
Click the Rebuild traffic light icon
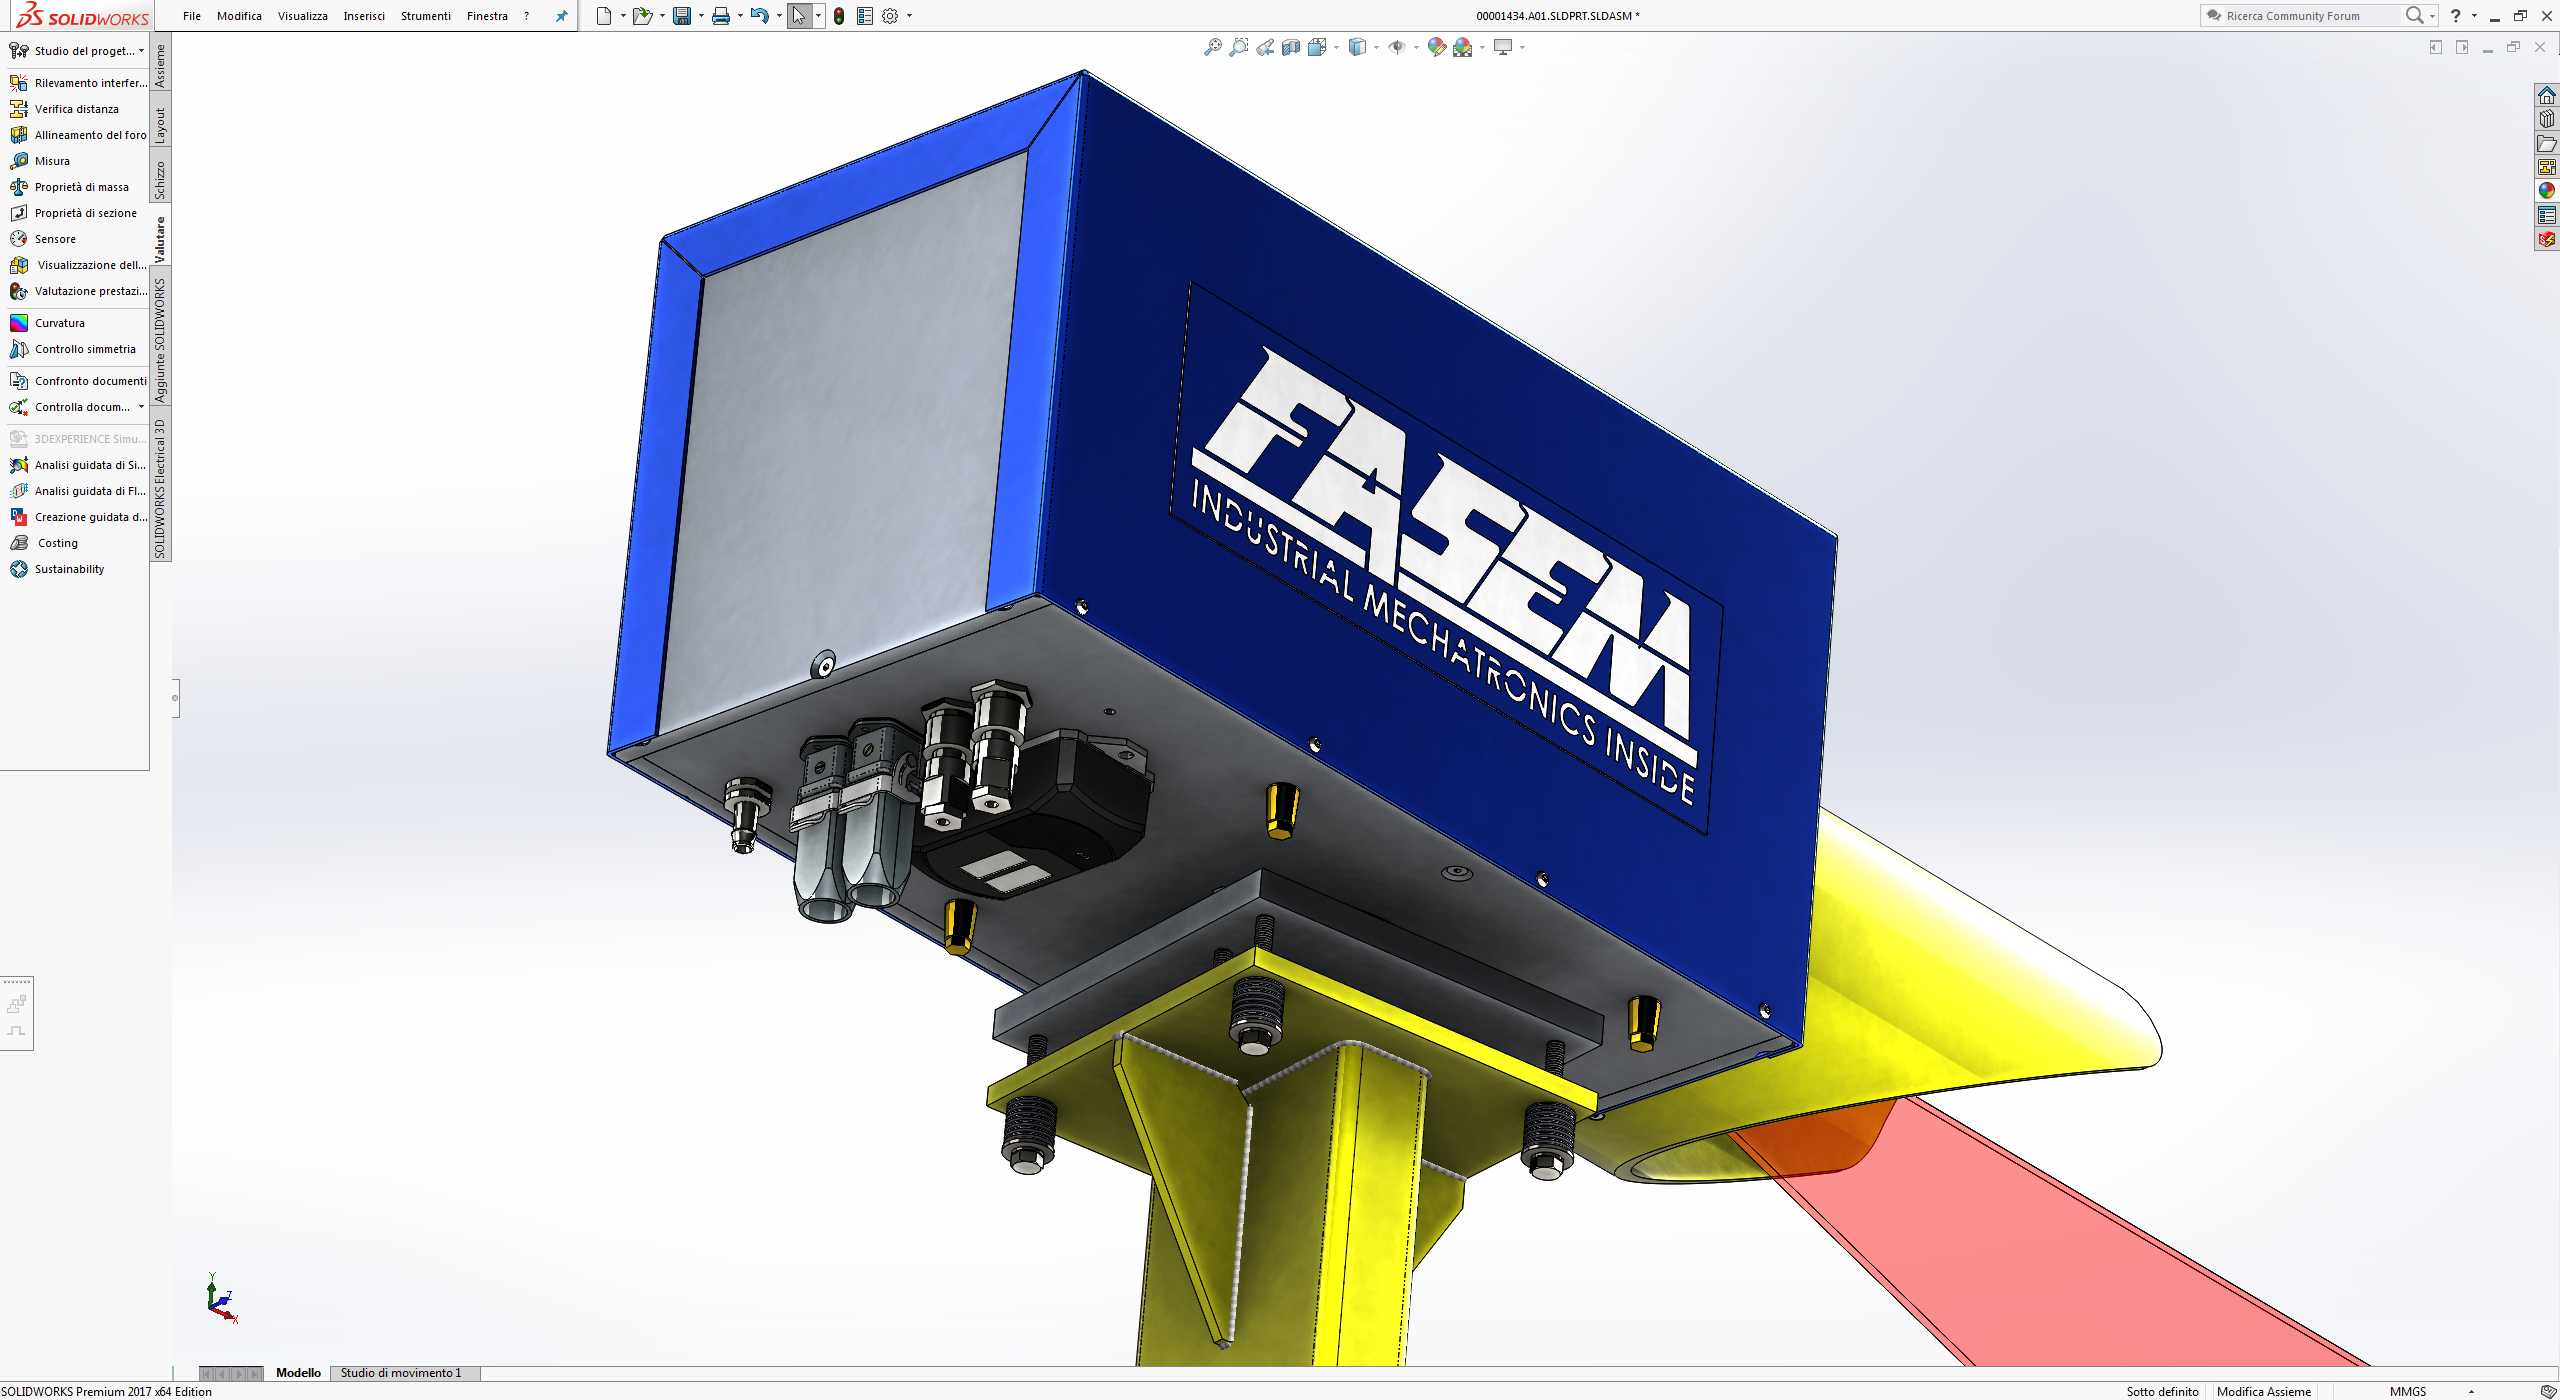point(839,16)
